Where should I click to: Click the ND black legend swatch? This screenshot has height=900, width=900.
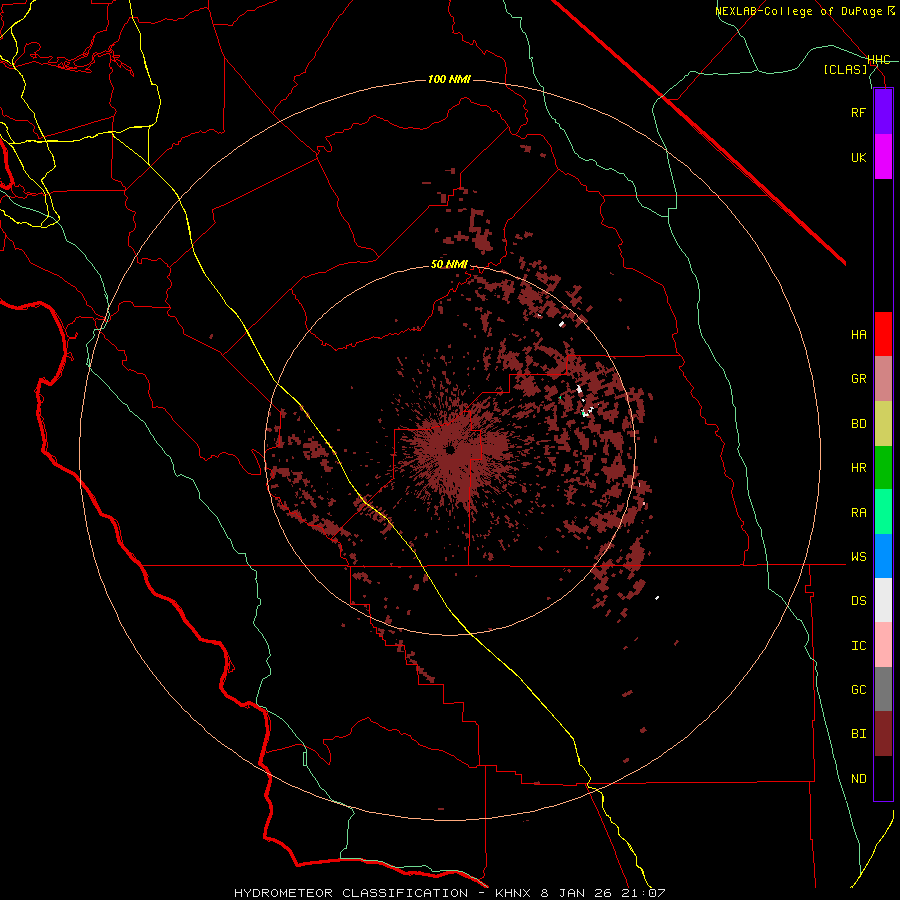(883, 778)
